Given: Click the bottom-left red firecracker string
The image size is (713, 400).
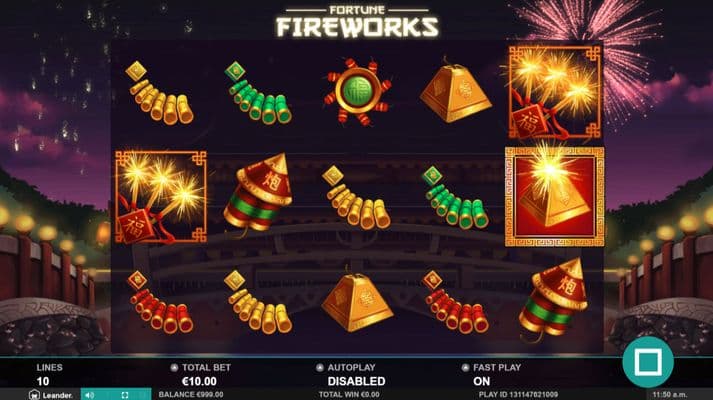Looking at the screenshot, I should click(x=160, y=302).
